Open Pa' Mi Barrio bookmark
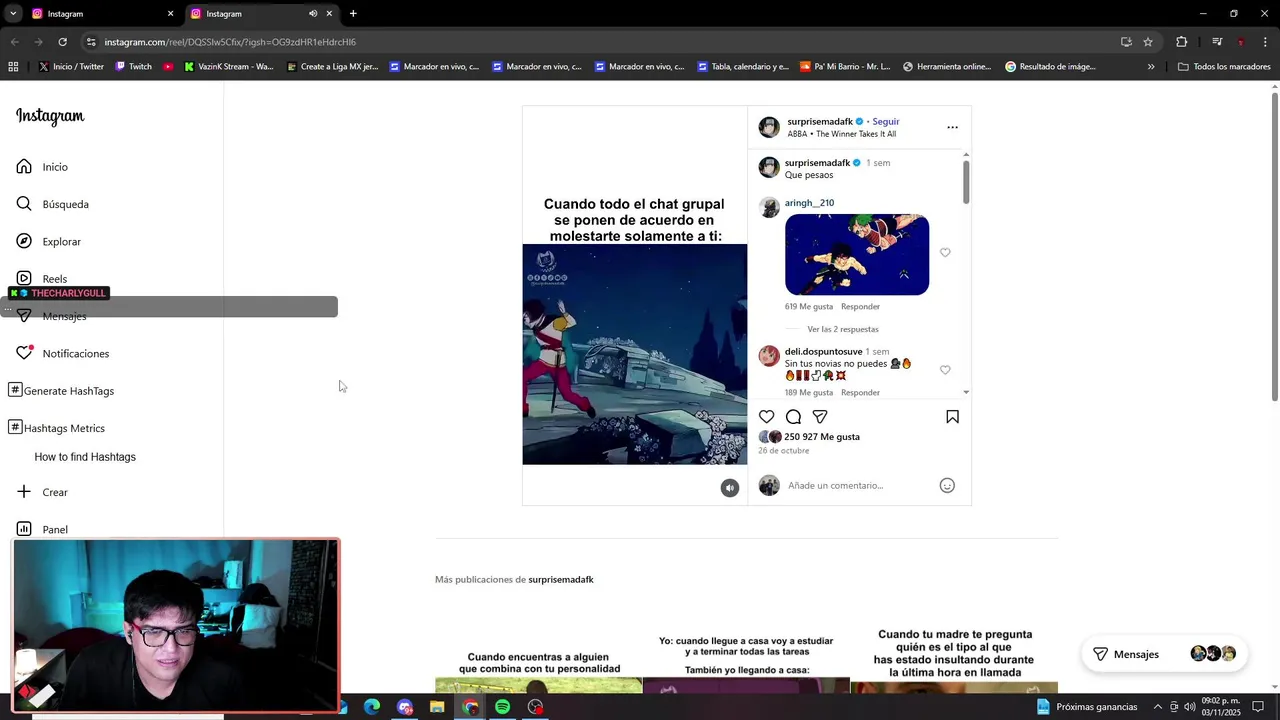This screenshot has height=720, width=1280. point(845,67)
